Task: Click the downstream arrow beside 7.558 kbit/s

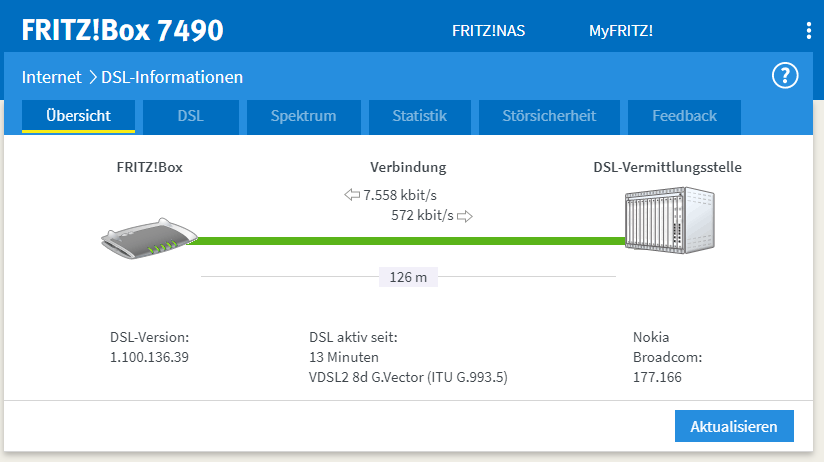Action: (351, 195)
